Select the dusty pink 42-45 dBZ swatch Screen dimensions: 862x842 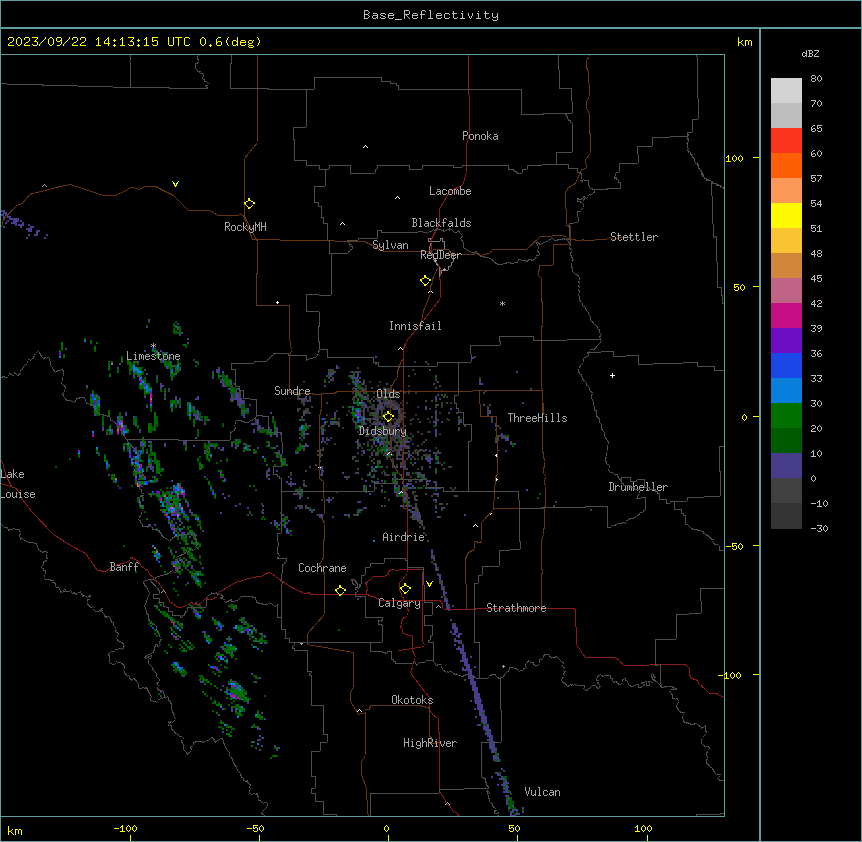point(786,291)
